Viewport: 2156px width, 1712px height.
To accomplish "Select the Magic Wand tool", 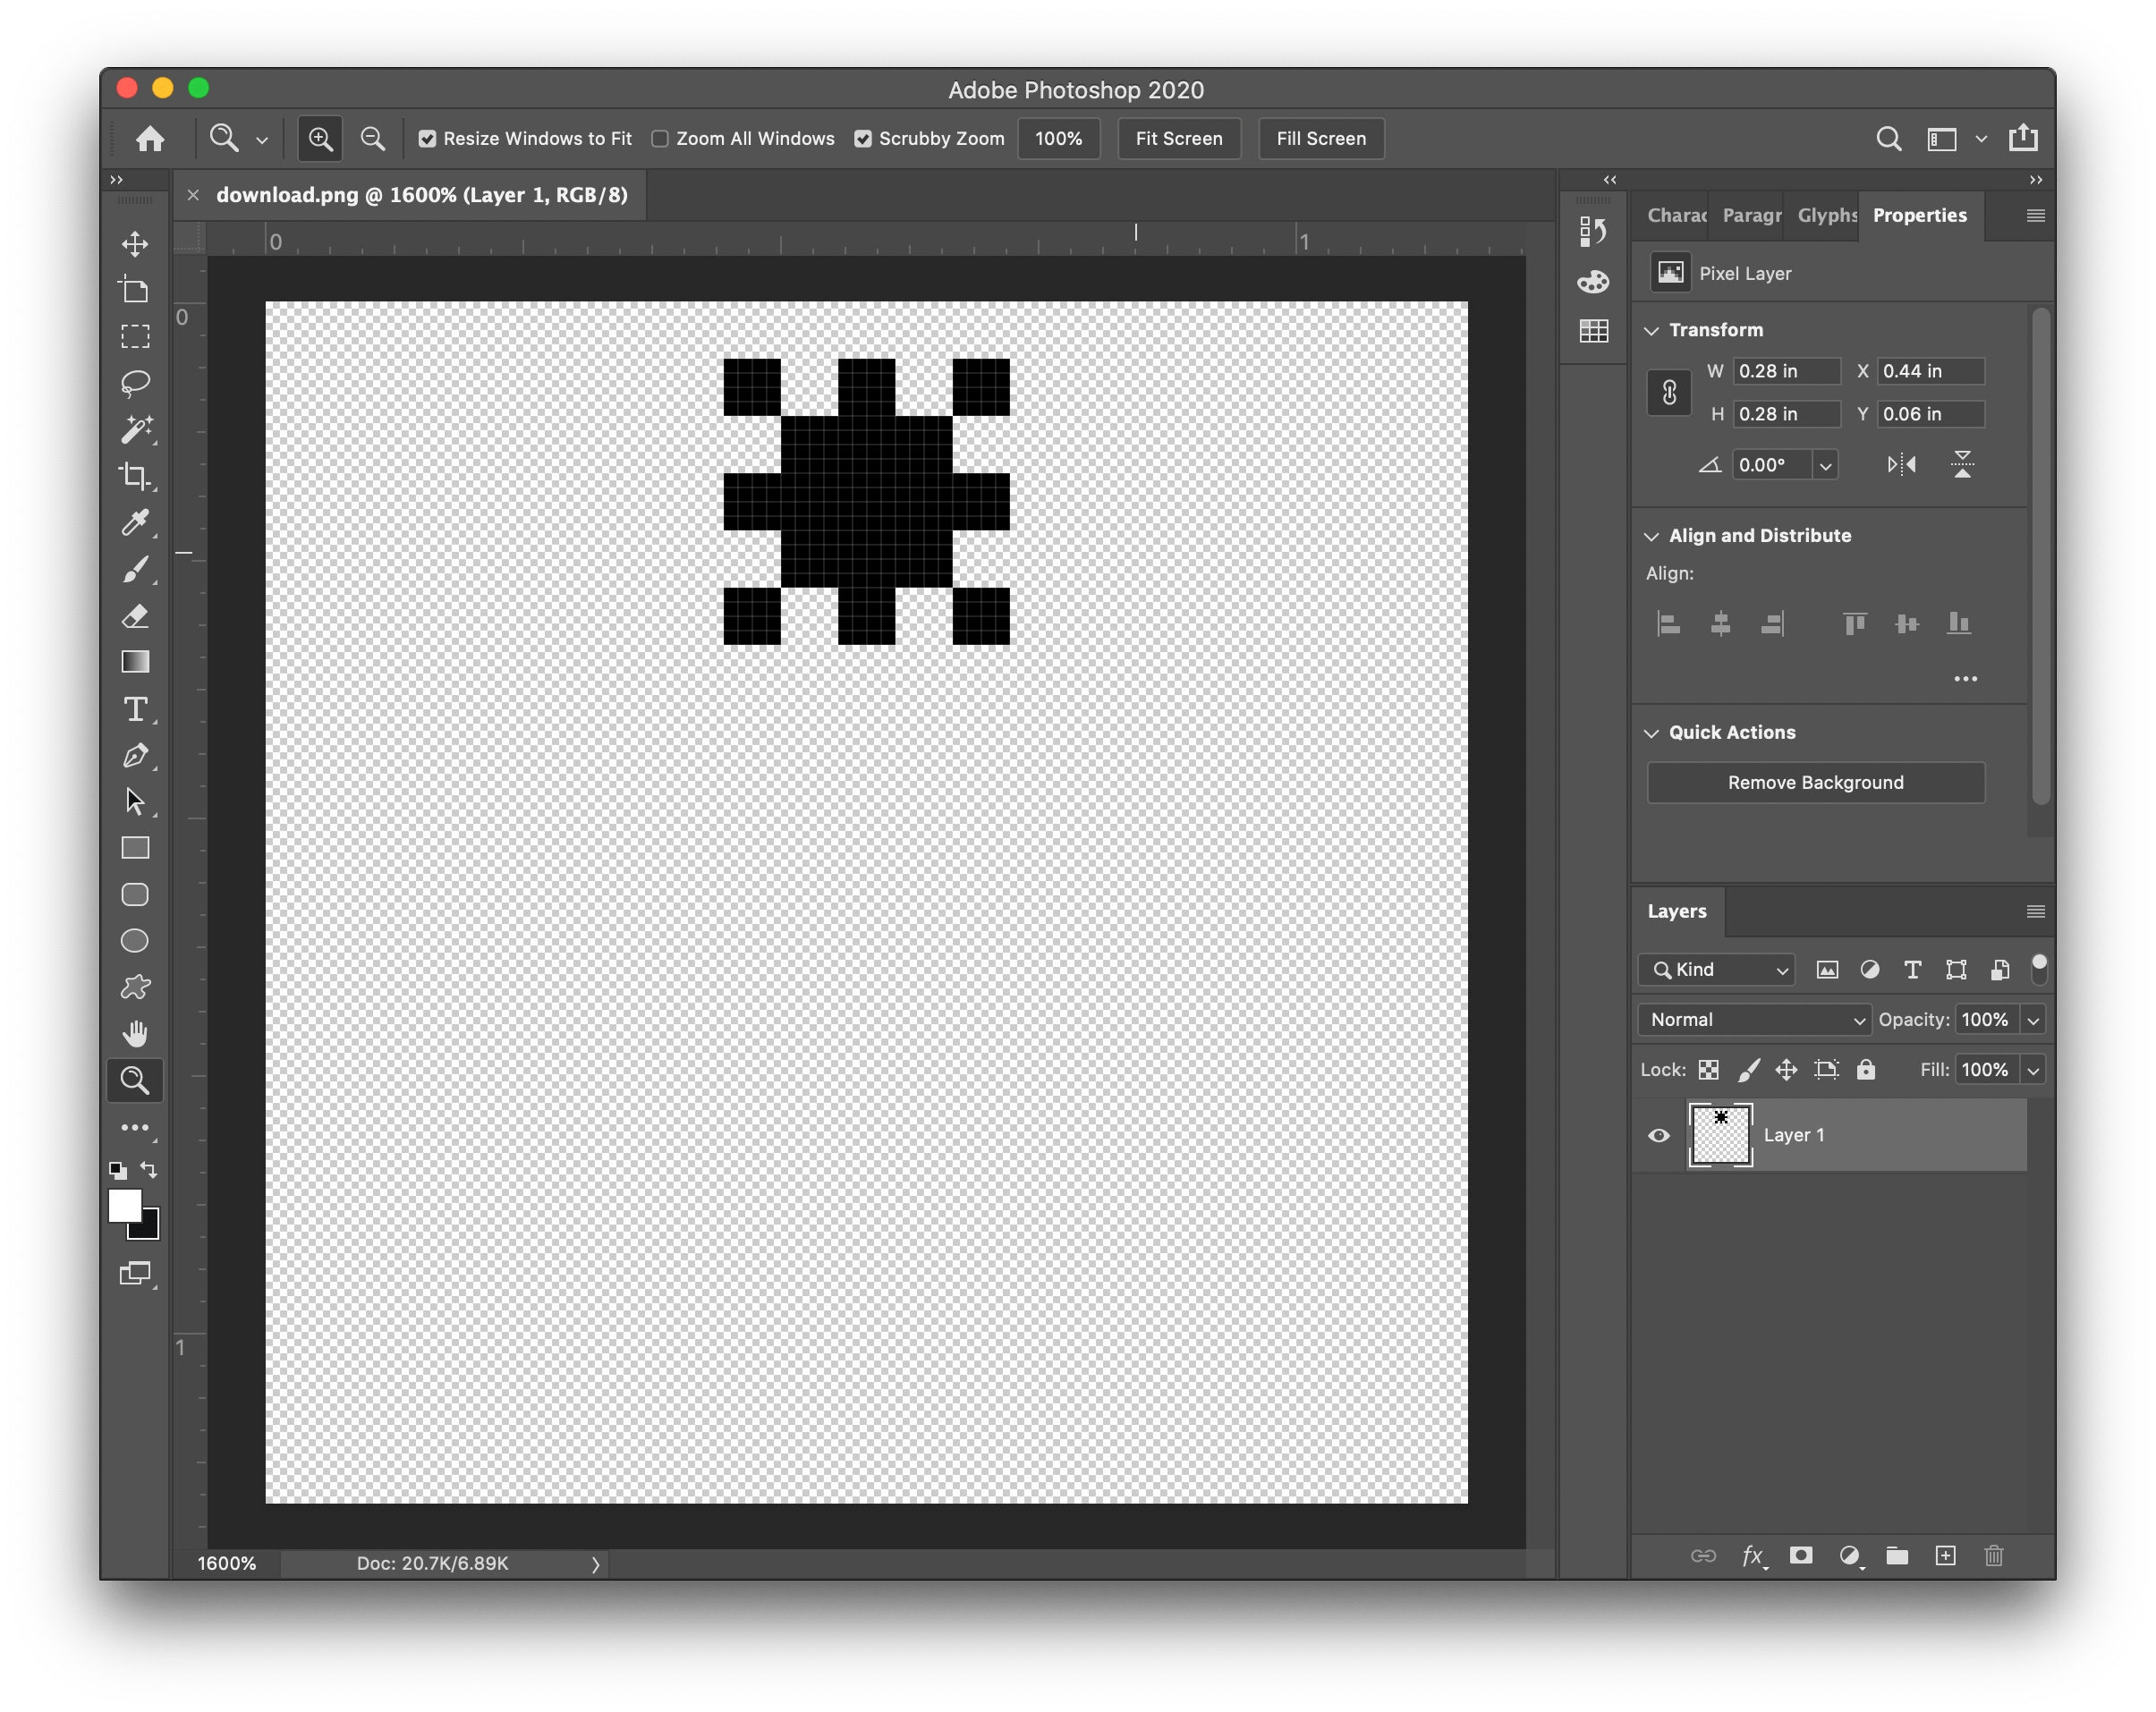I will (x=135, y=430).
